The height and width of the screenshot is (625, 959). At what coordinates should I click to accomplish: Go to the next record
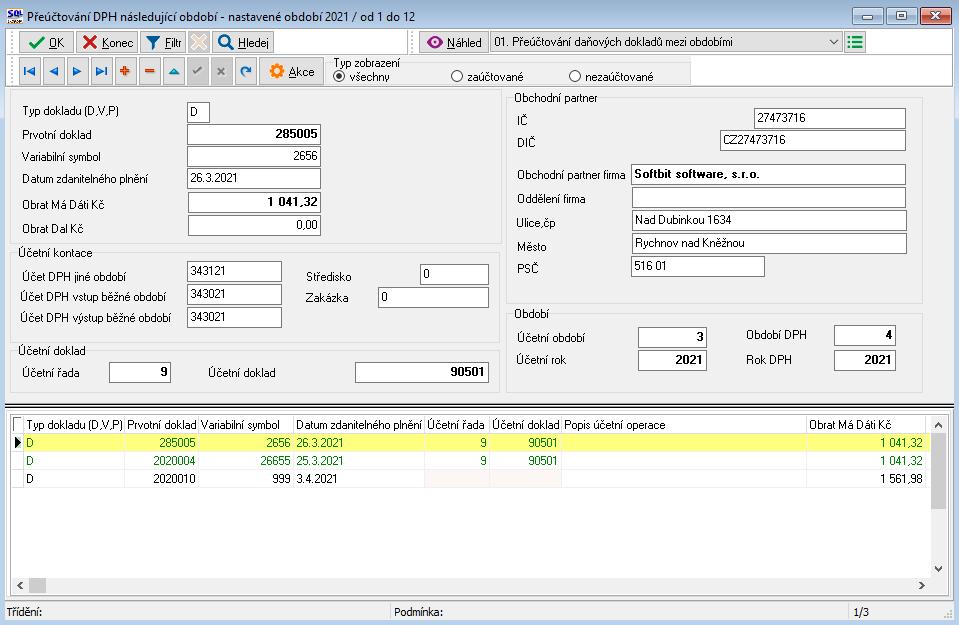click(77, 72)
